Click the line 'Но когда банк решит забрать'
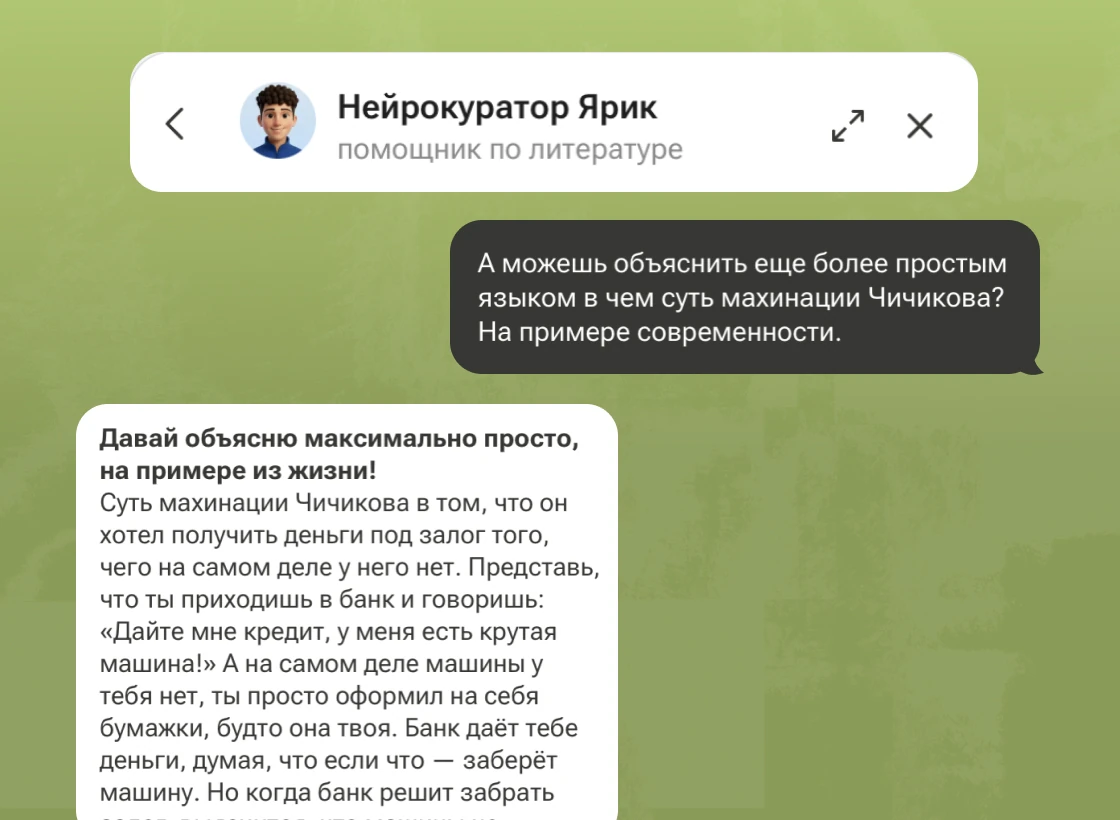Image resolution: width=1120 pixels, height=820 pixels. coord(327,793)
